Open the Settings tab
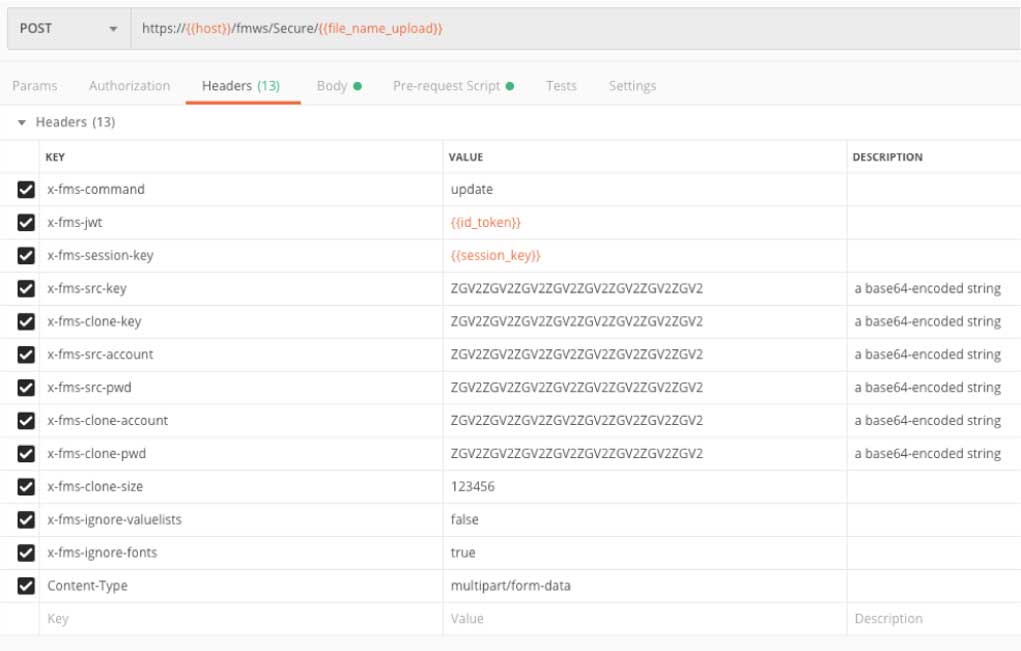 (632, 86)
